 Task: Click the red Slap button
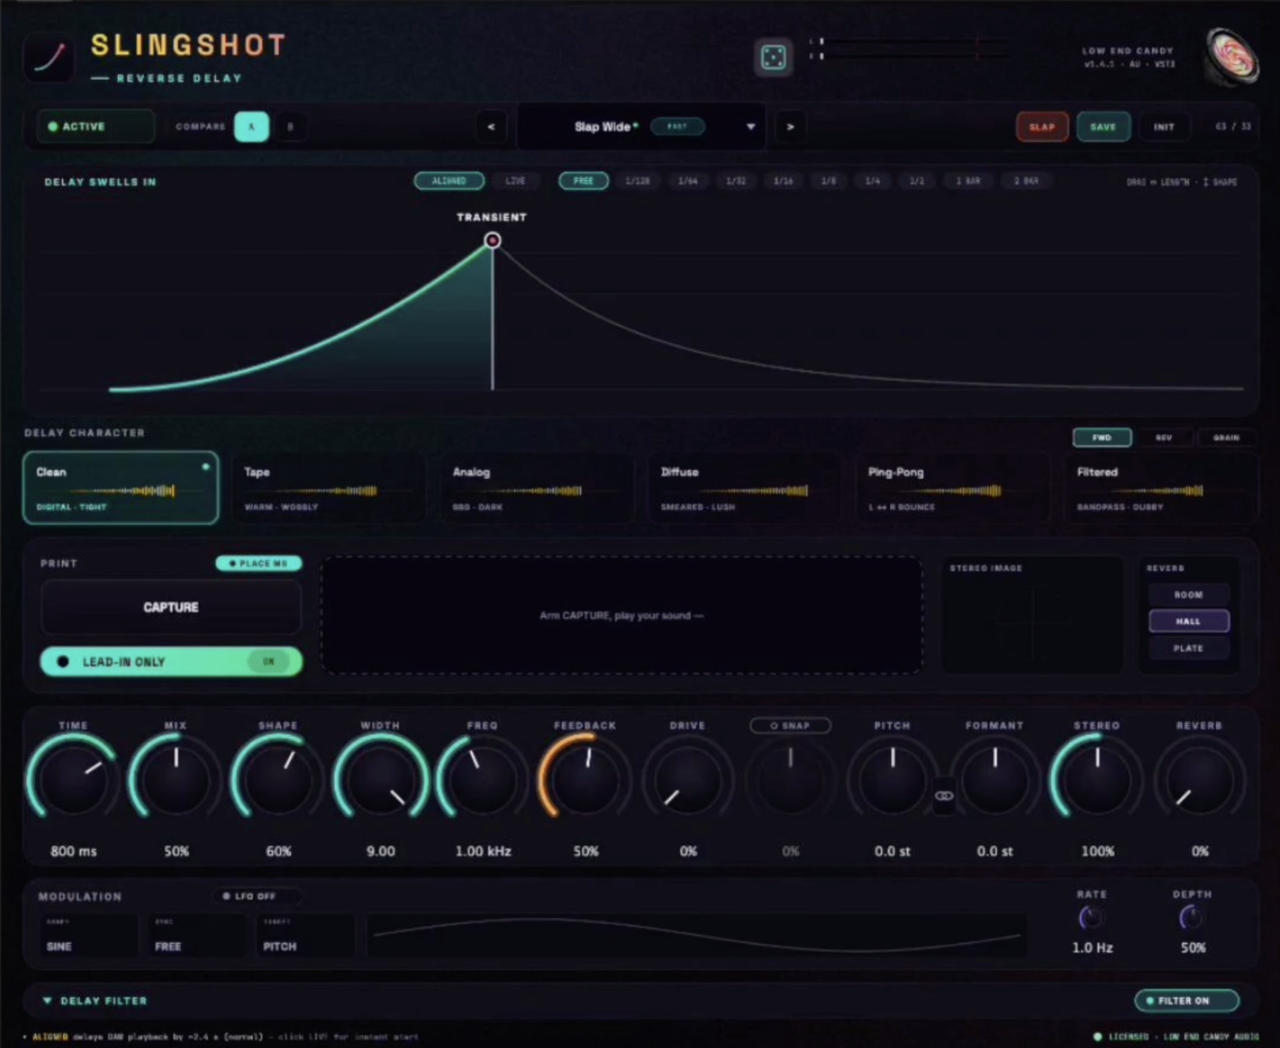[x=1042, y=127]
